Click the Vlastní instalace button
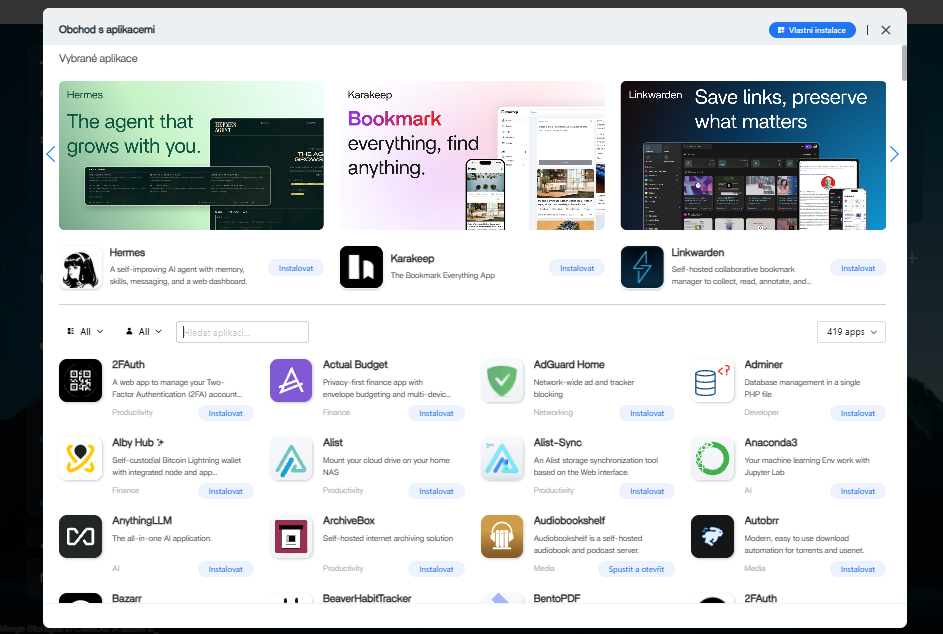Viewport: 943px width, 634px height. (812, 30)
